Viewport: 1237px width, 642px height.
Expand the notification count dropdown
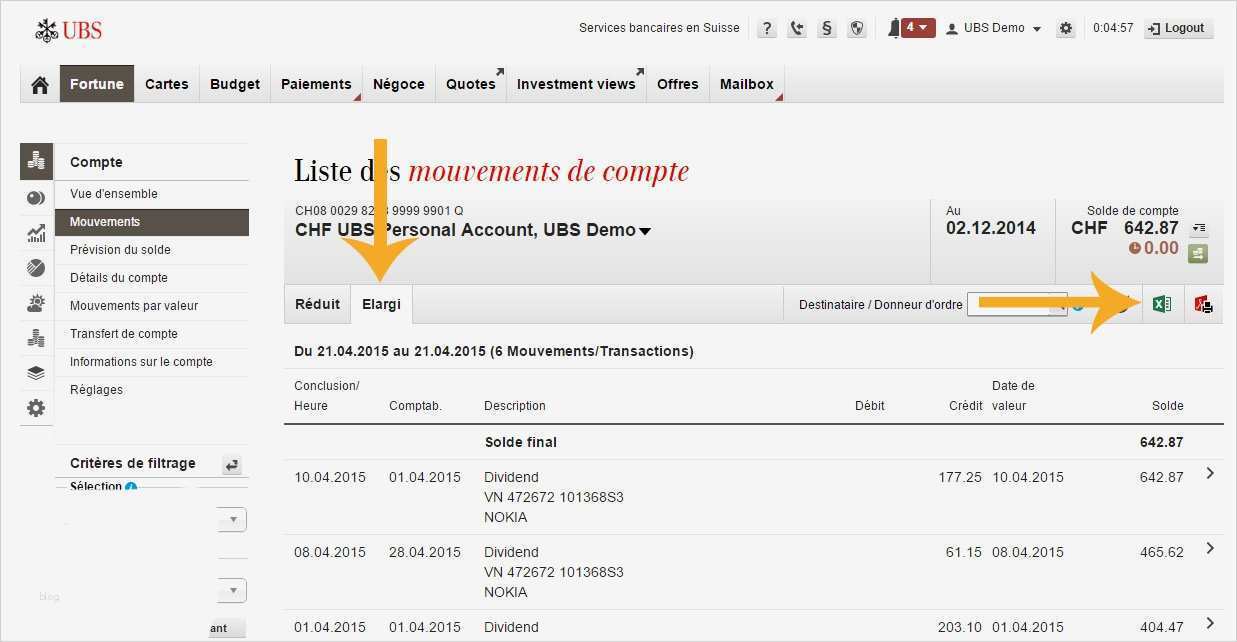click(x=918, y=28)
